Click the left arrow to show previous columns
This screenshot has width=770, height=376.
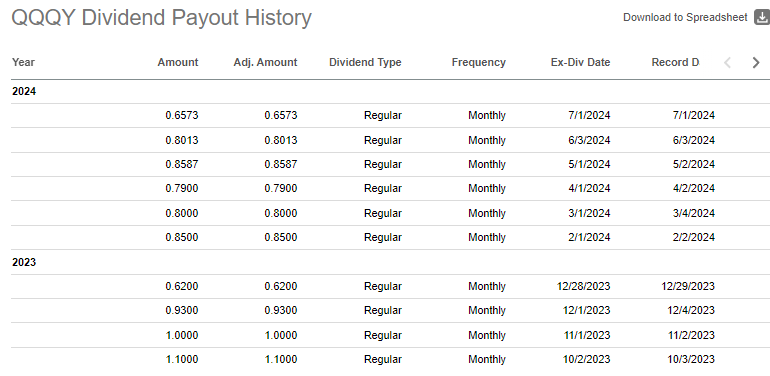point(728,62)
